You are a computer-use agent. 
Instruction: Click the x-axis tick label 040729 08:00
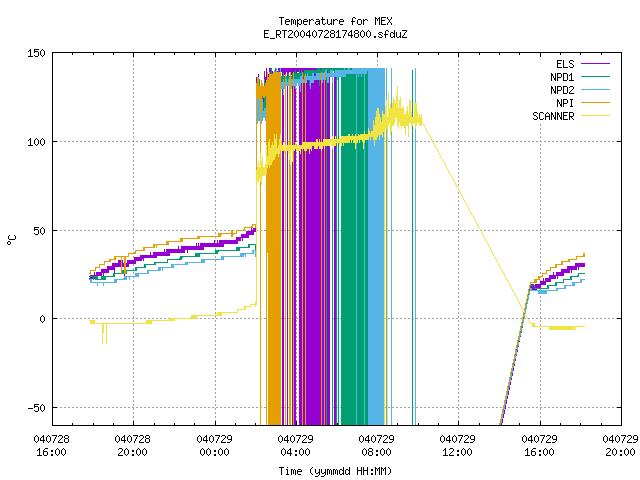pos(377,446)
